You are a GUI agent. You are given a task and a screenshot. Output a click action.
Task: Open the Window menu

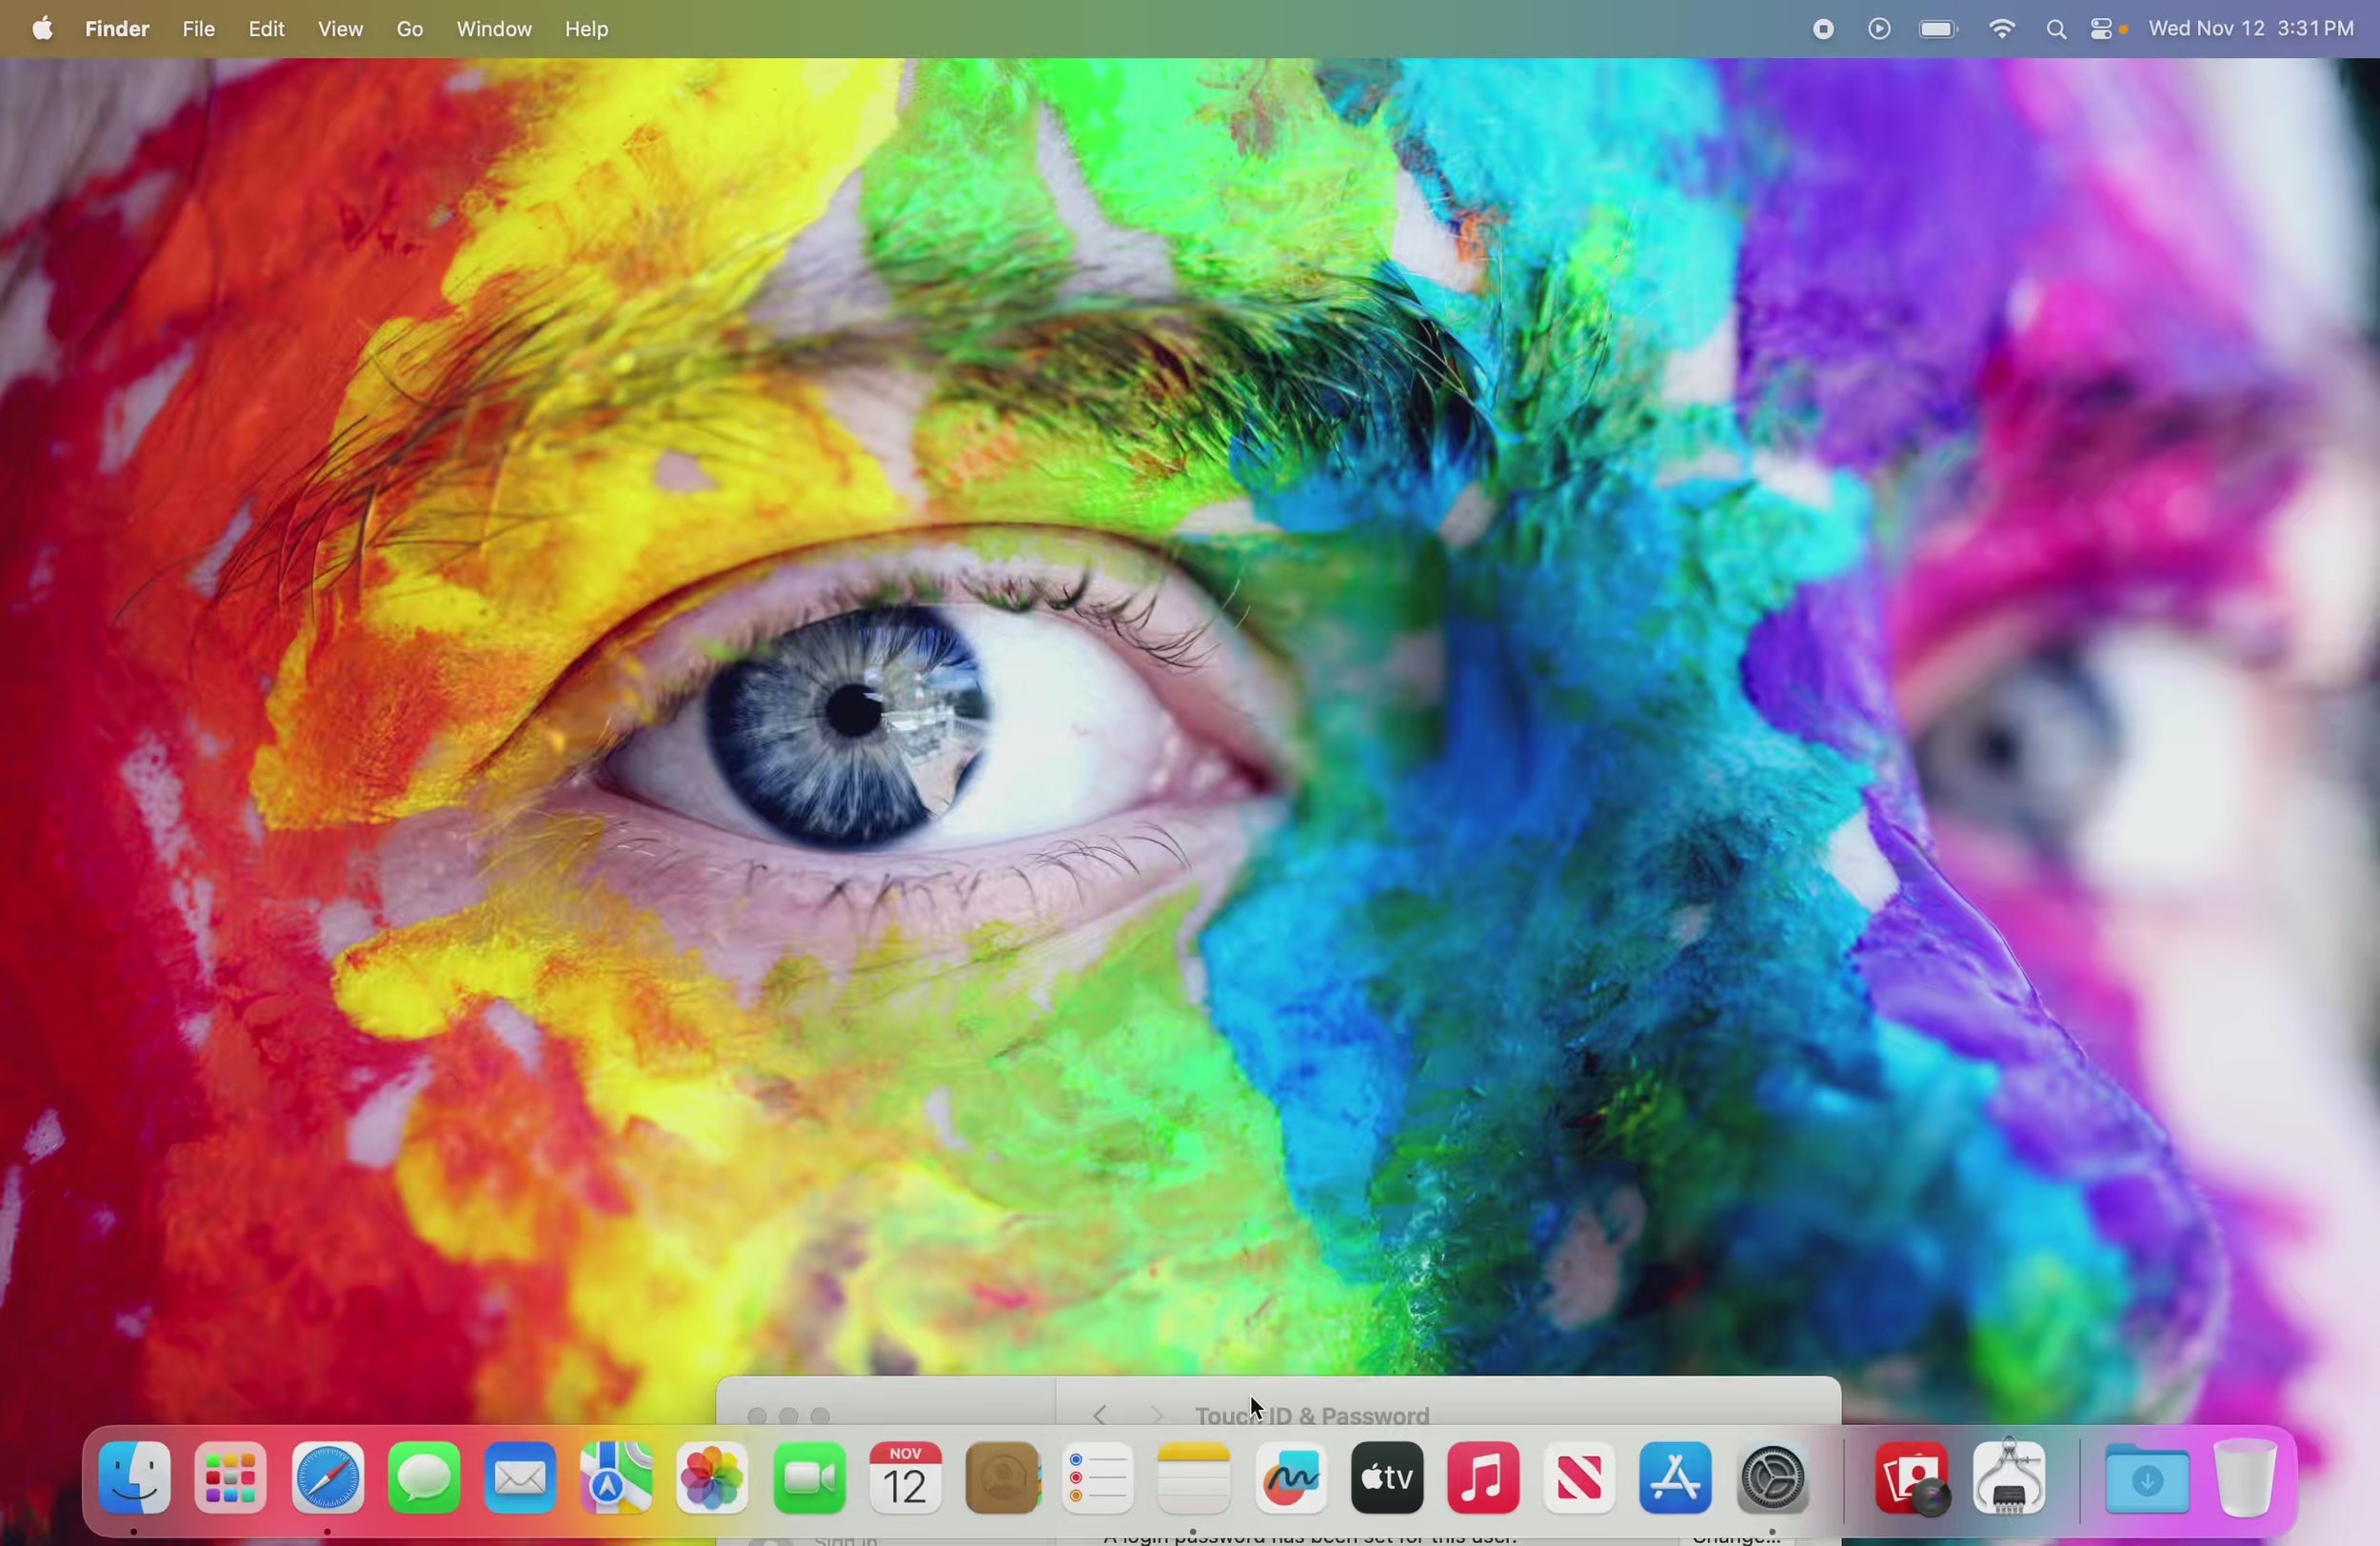[494, 30]
